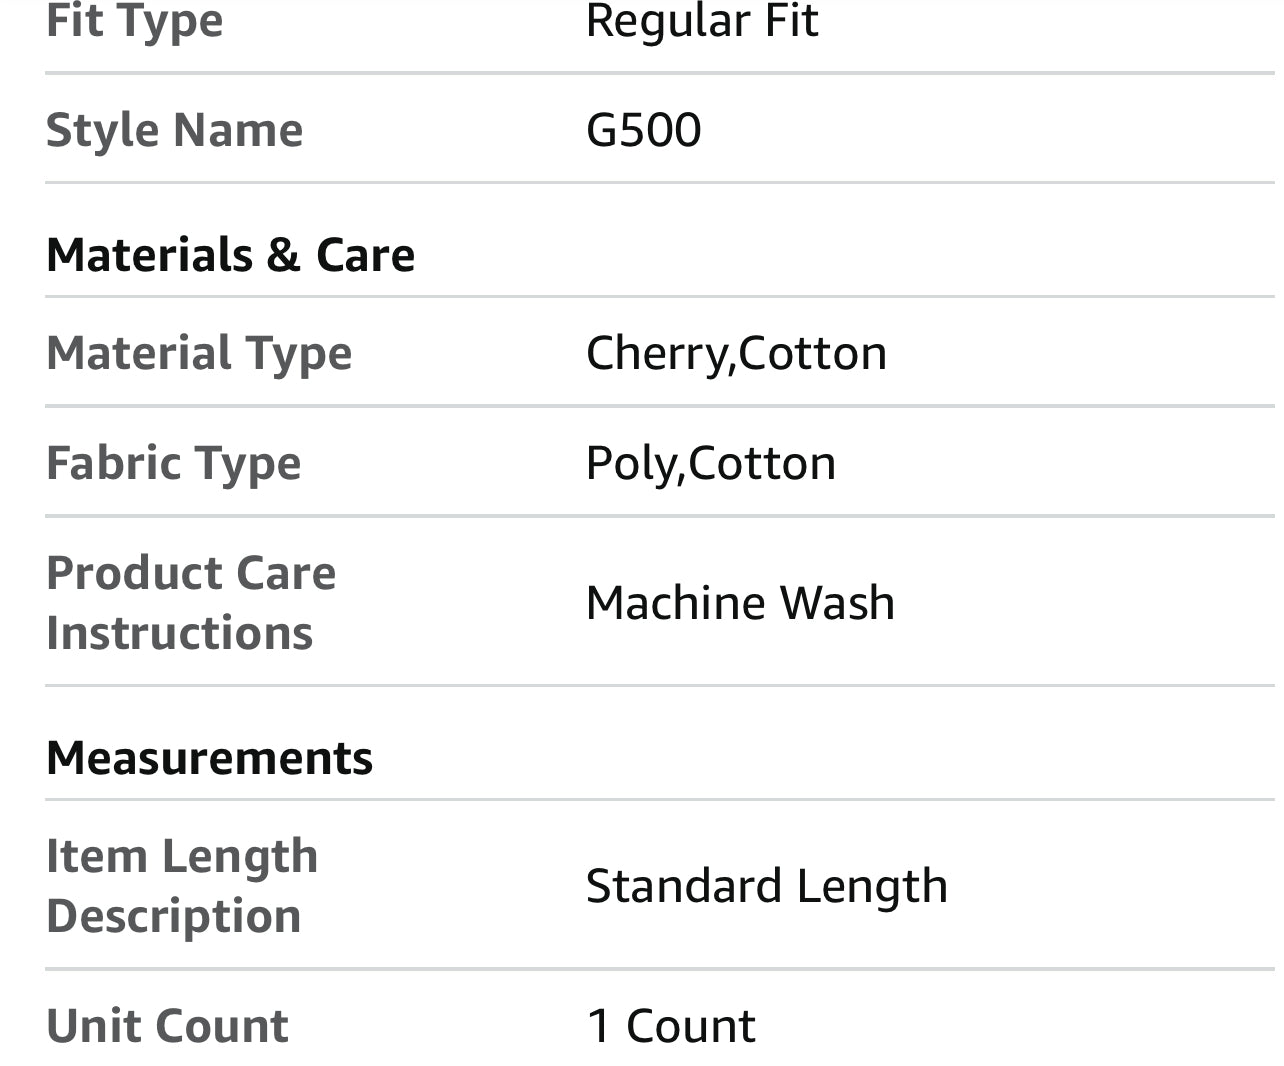Select the Product Care Instructions label
This screenshot has height=1066, width=1284.
point(191,603)
